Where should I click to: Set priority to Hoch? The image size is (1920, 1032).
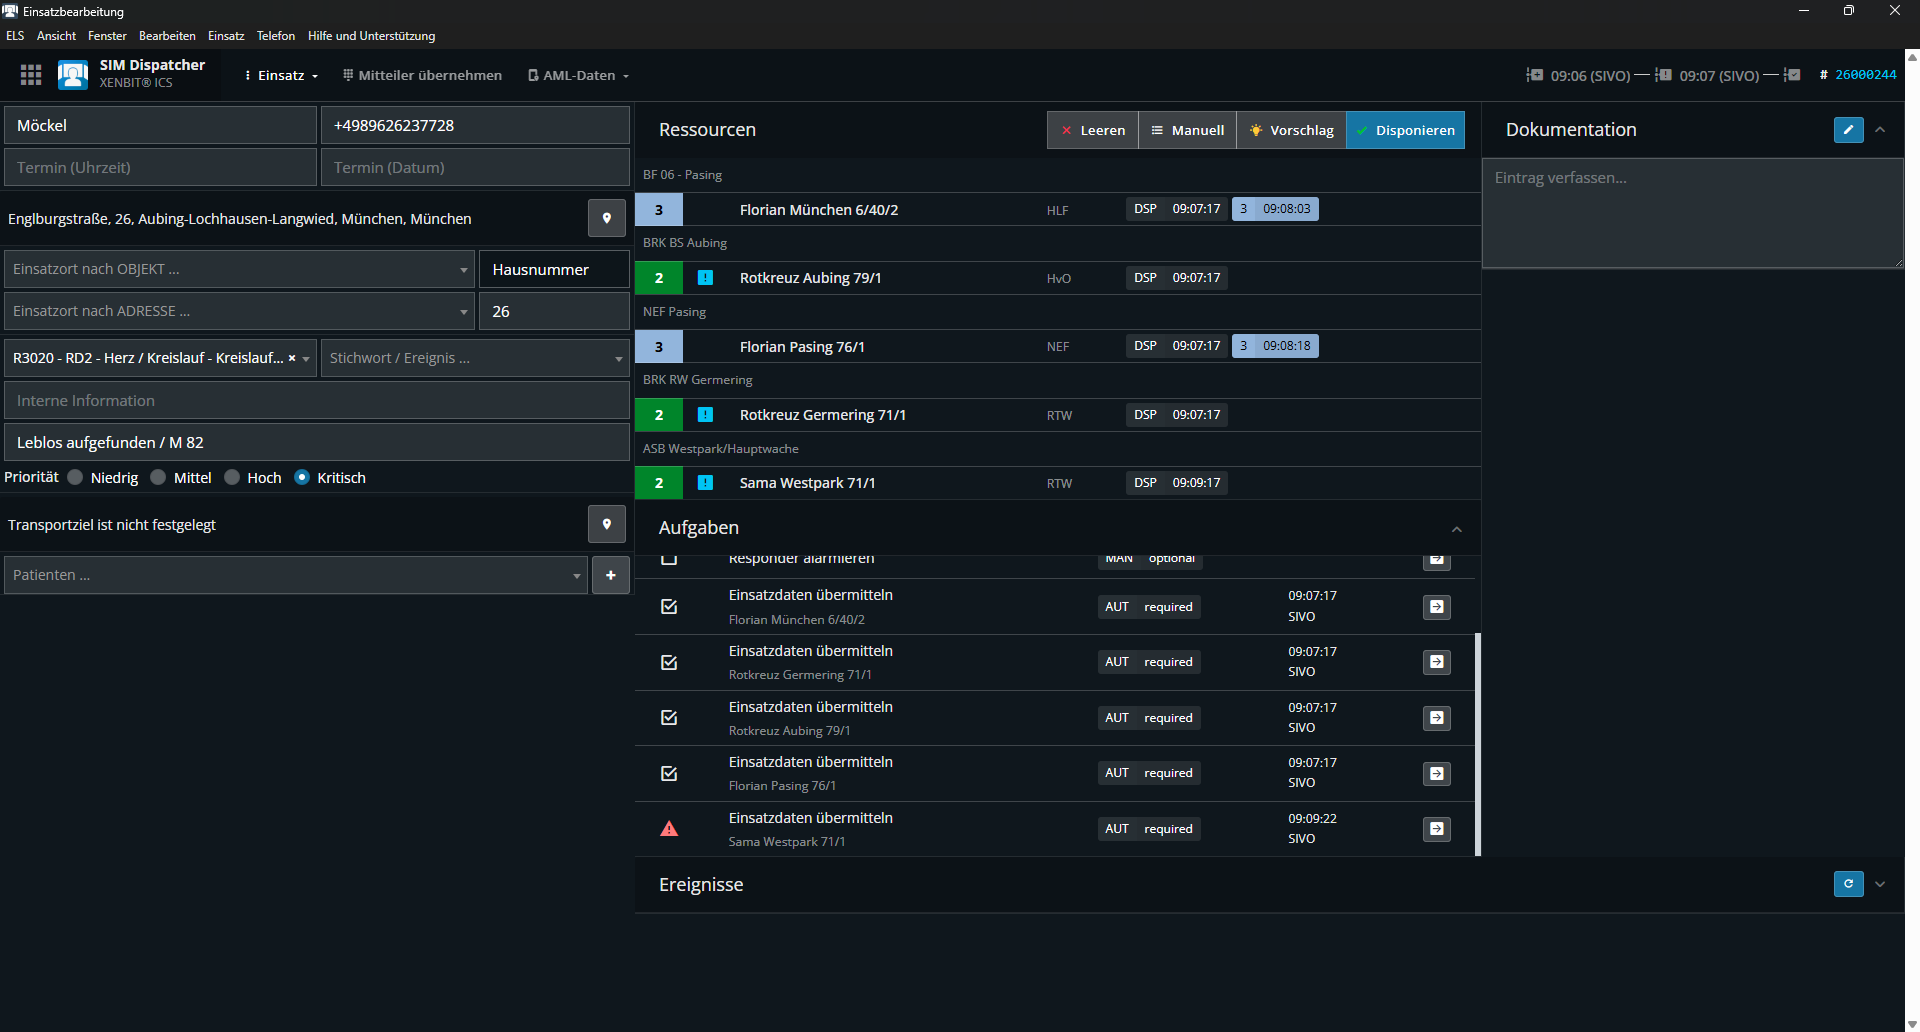232,478
